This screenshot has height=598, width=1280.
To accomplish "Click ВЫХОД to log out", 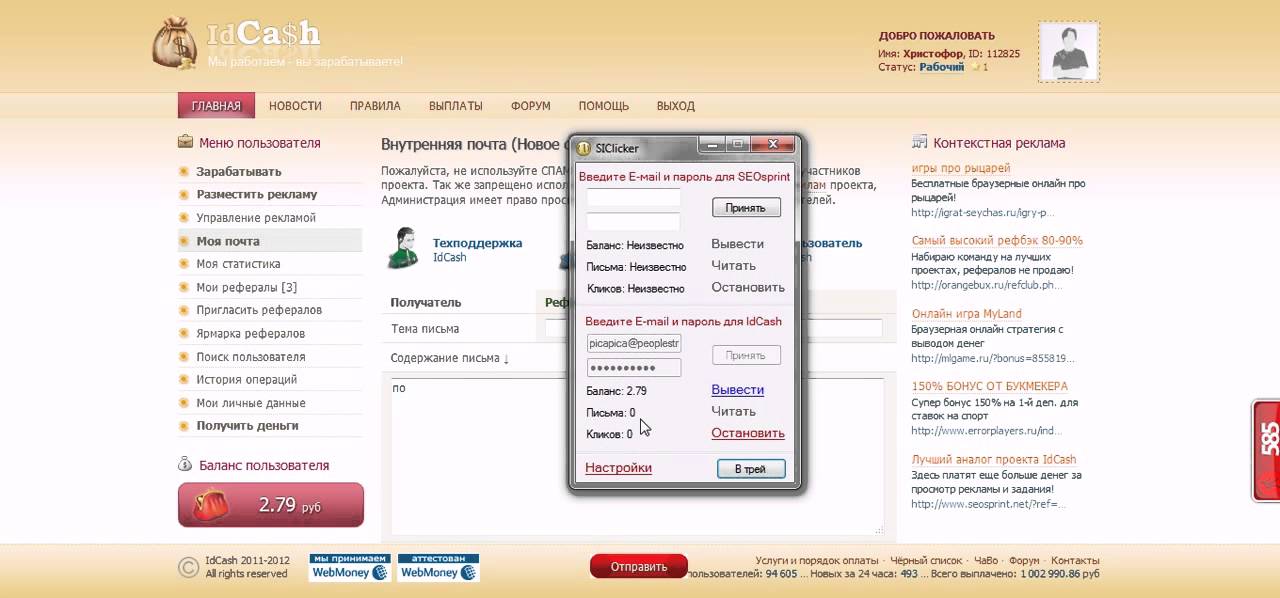I will 676,105.
